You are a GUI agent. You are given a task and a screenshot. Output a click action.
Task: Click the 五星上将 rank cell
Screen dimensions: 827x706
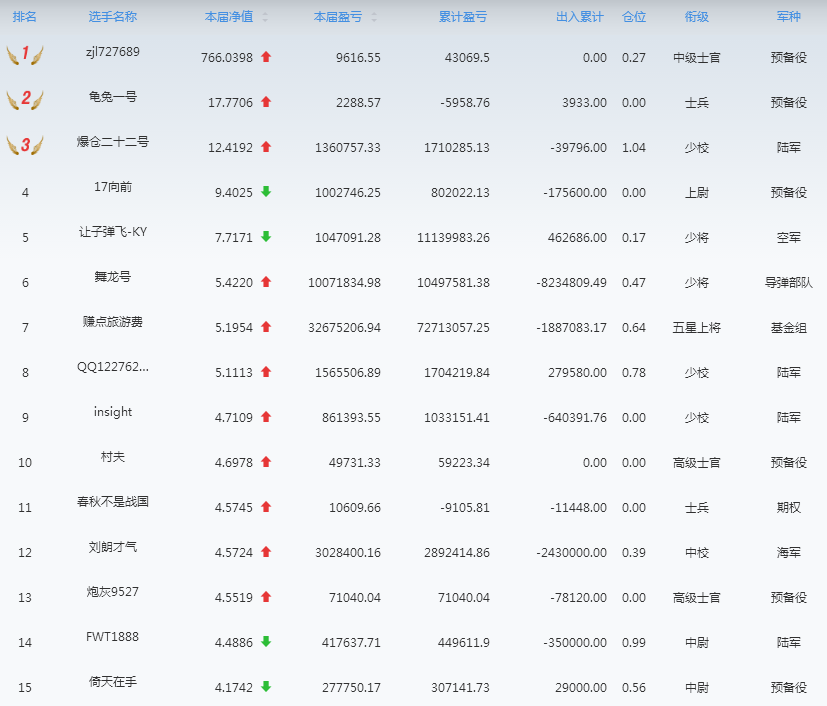pos(696,327)
